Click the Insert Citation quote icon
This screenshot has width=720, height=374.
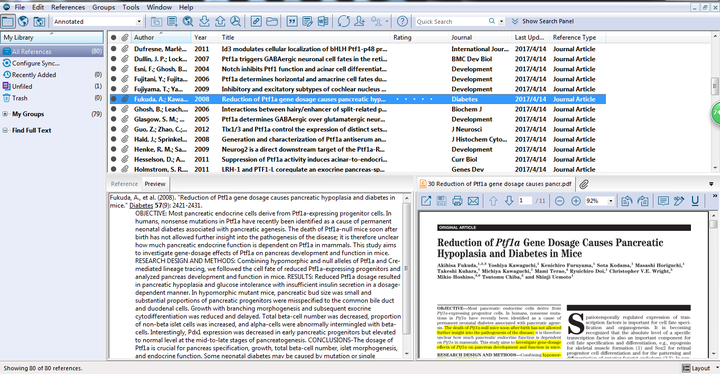pyautogui.click(x=292, y=21)
